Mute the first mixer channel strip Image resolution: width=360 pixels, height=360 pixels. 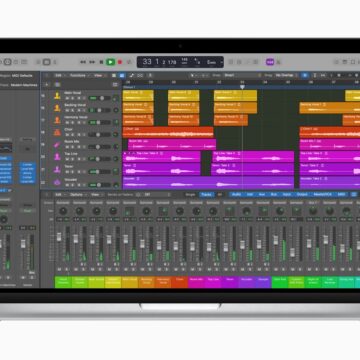coord(59,269)
